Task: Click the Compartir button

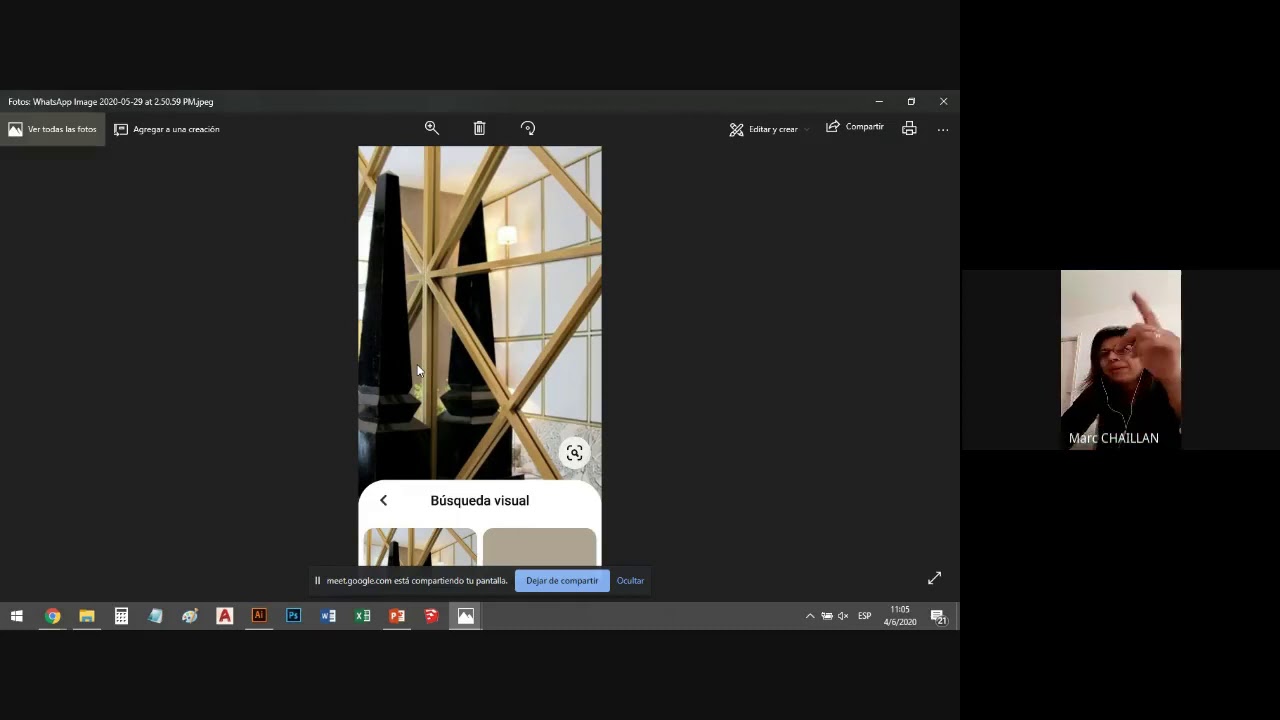Action: click(x=855, y=127)
